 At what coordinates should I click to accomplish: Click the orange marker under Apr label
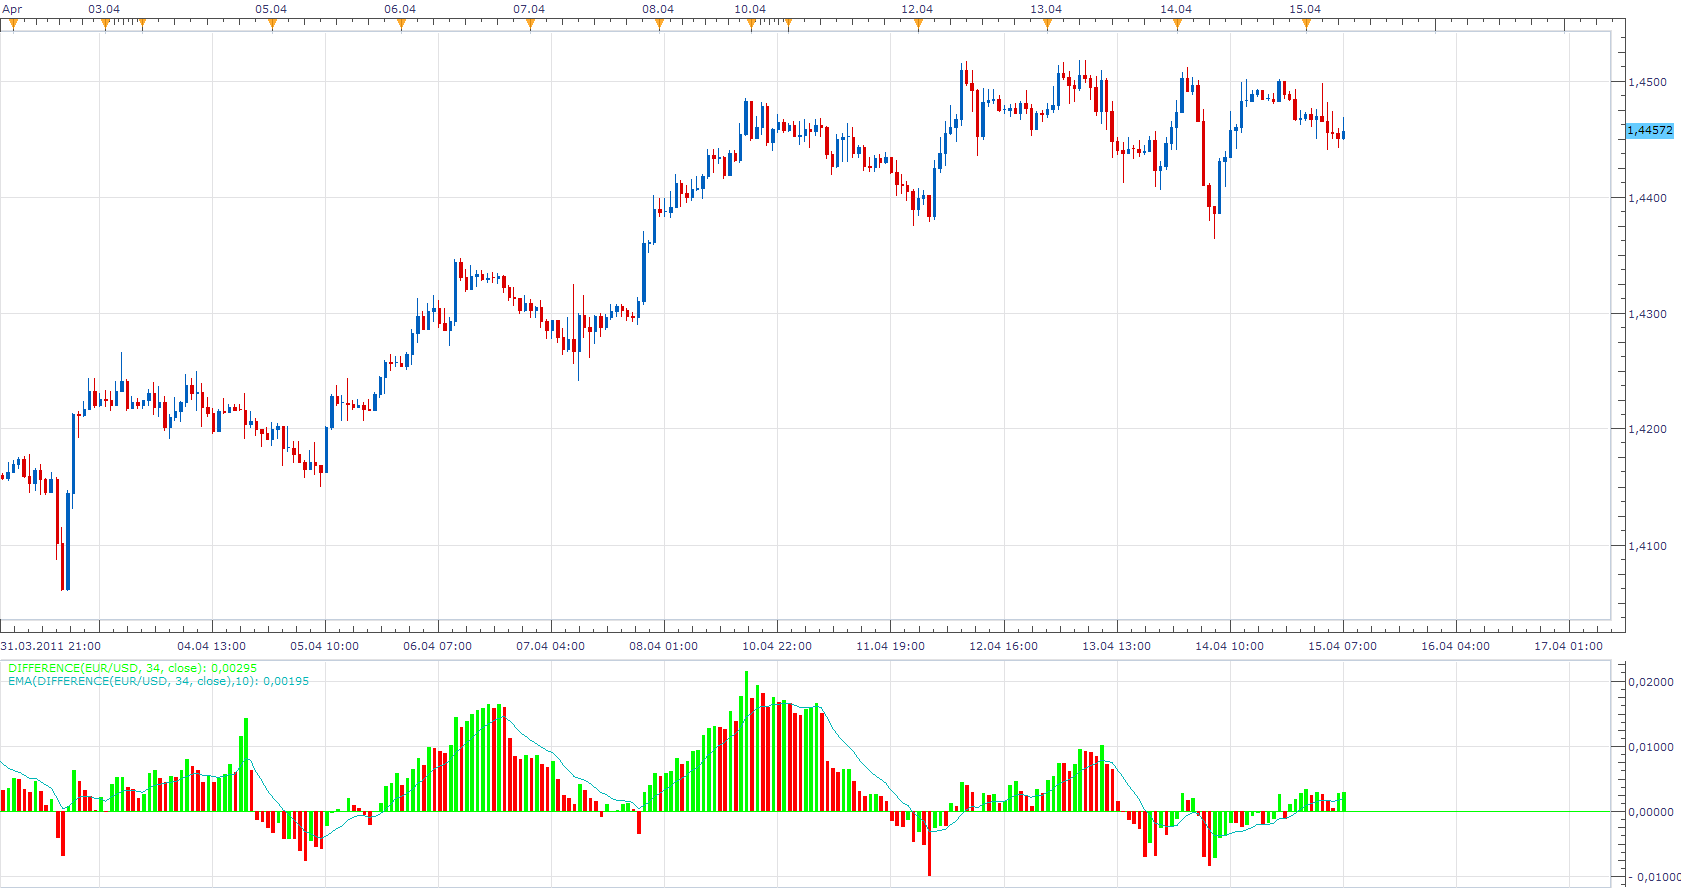tap(13, 25)
